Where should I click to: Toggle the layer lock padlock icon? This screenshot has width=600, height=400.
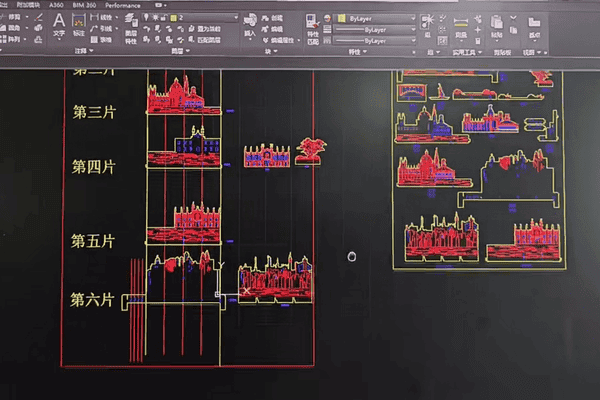(x=164, y=17)
